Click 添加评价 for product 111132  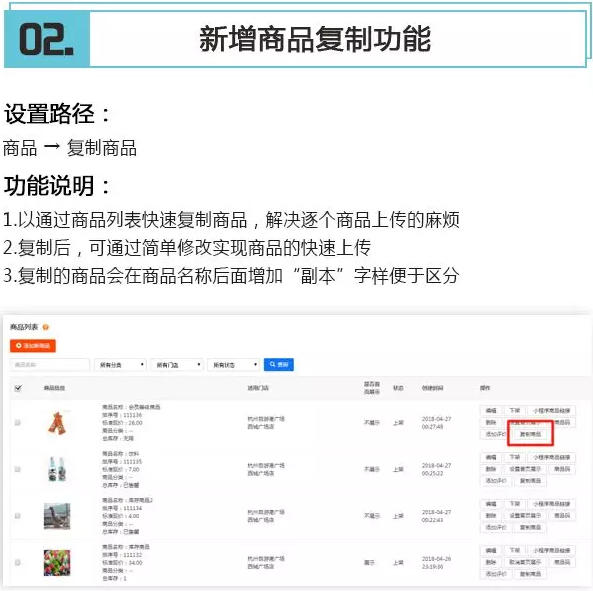tap(495, 574)
